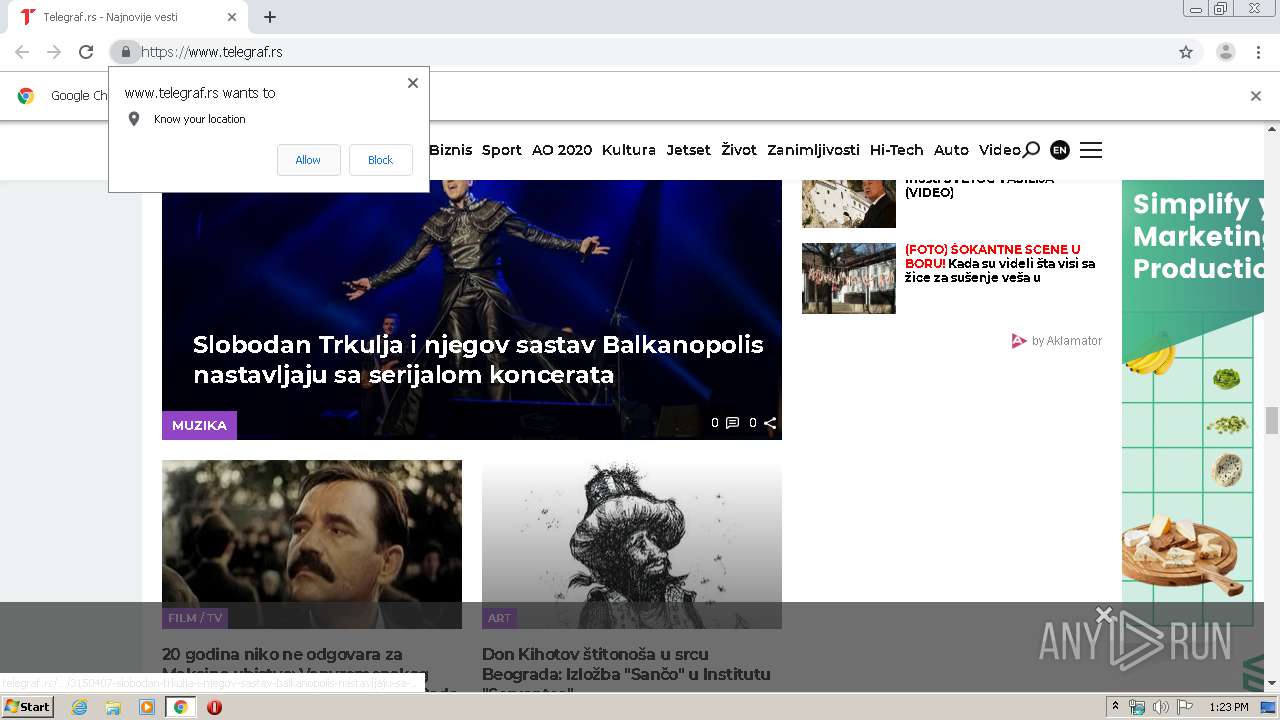
Task: Click the browser forward arrow
Action: [54, 52]
